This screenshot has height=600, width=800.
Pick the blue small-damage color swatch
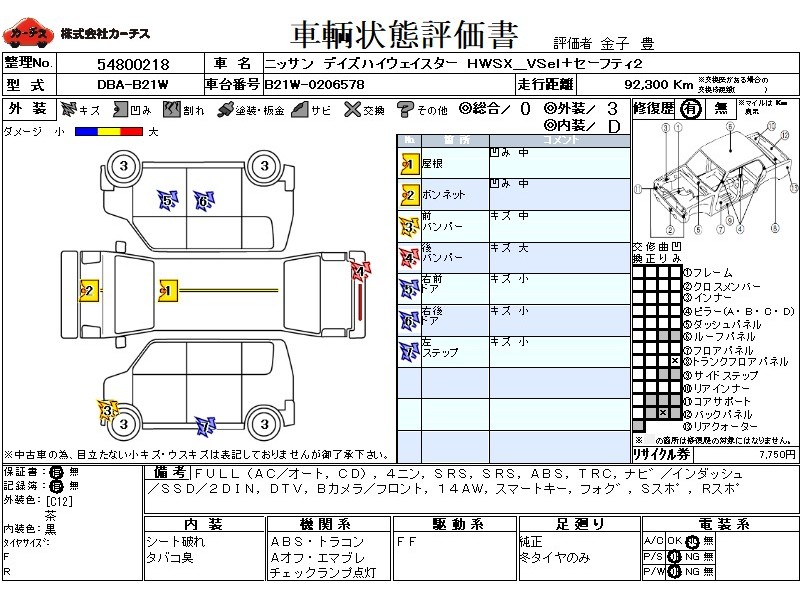pyautogui.click(x=86, y=132)
